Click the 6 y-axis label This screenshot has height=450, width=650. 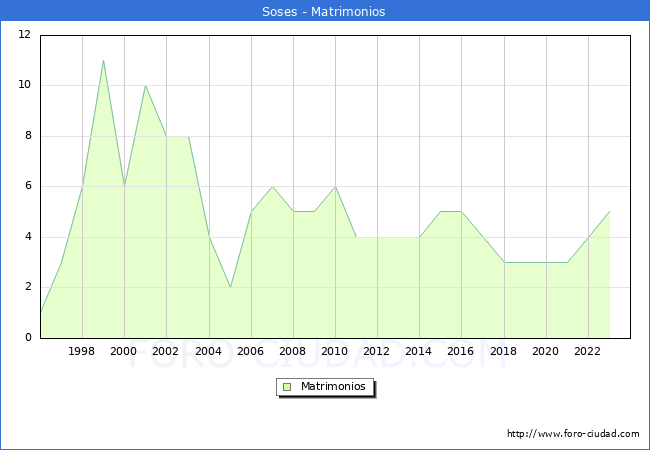click(28, 186)
